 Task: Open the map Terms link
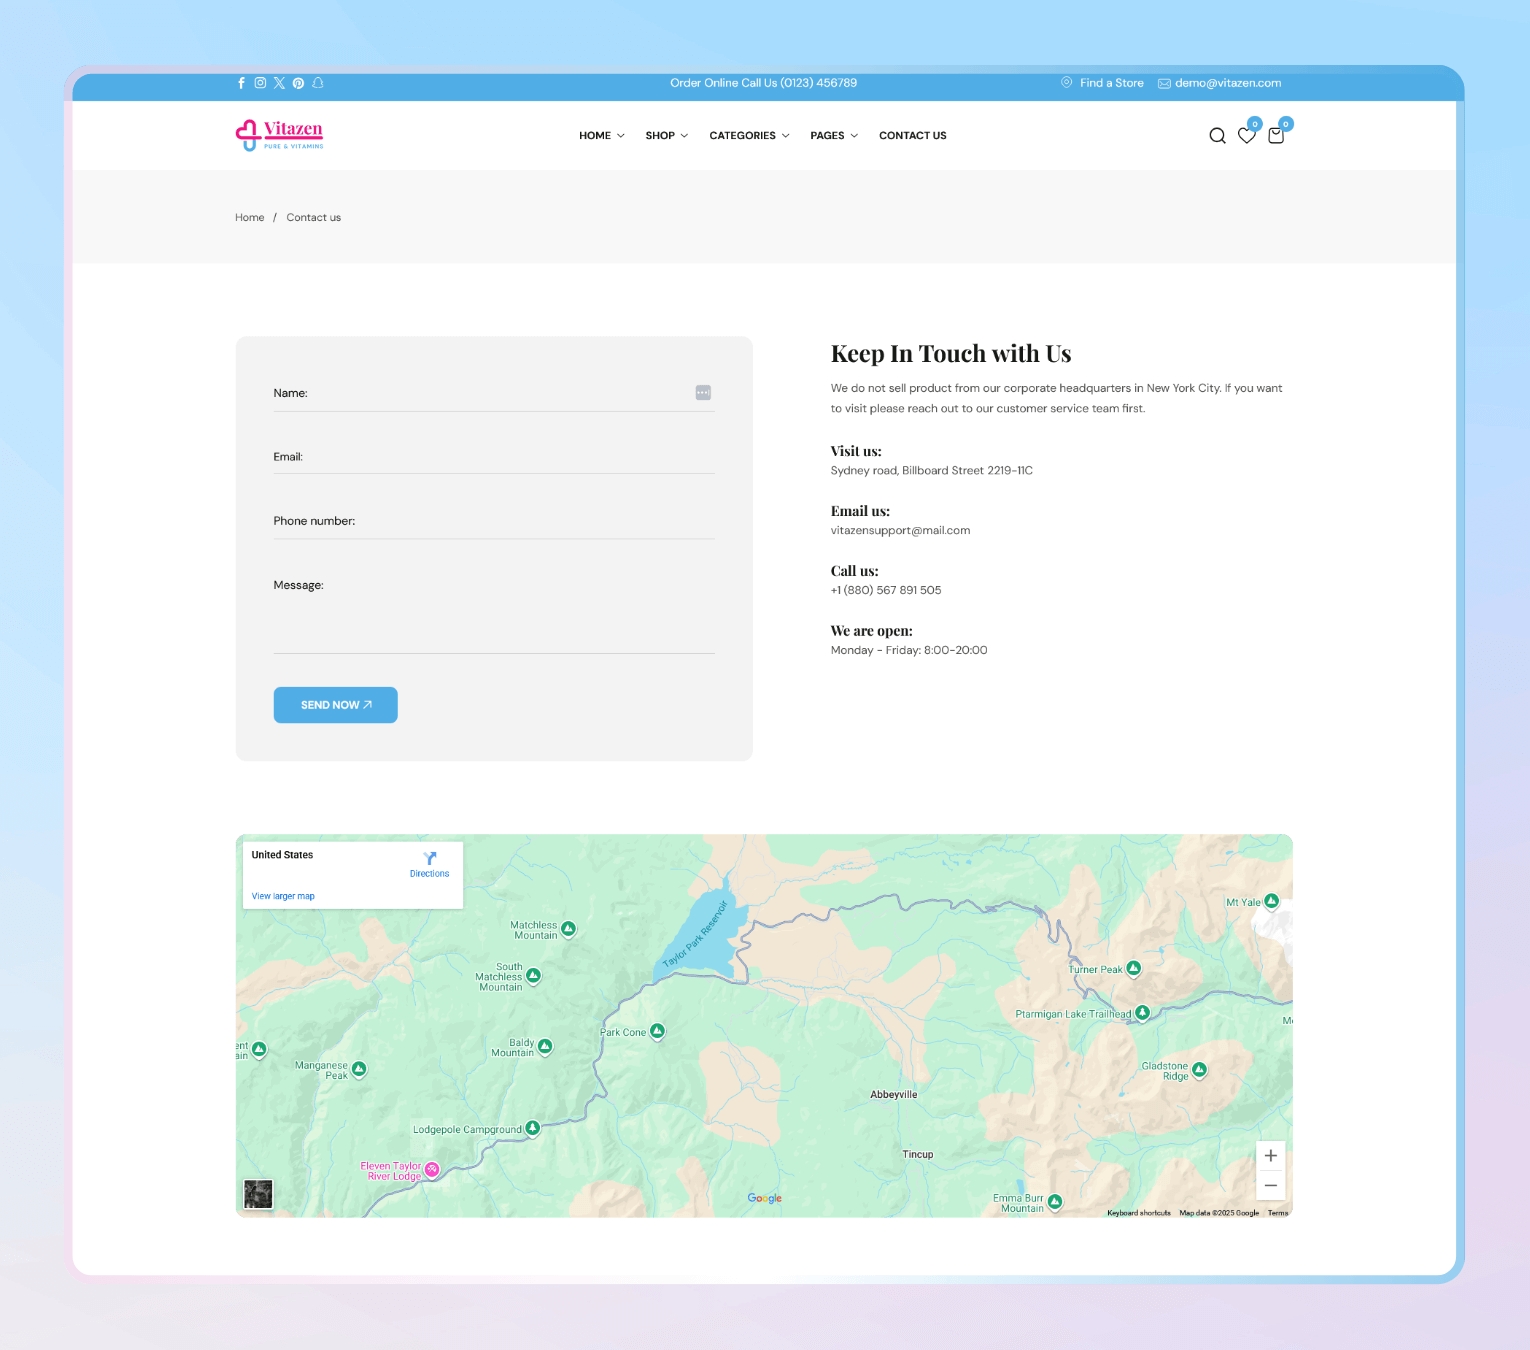(x=1278, y=1213)
